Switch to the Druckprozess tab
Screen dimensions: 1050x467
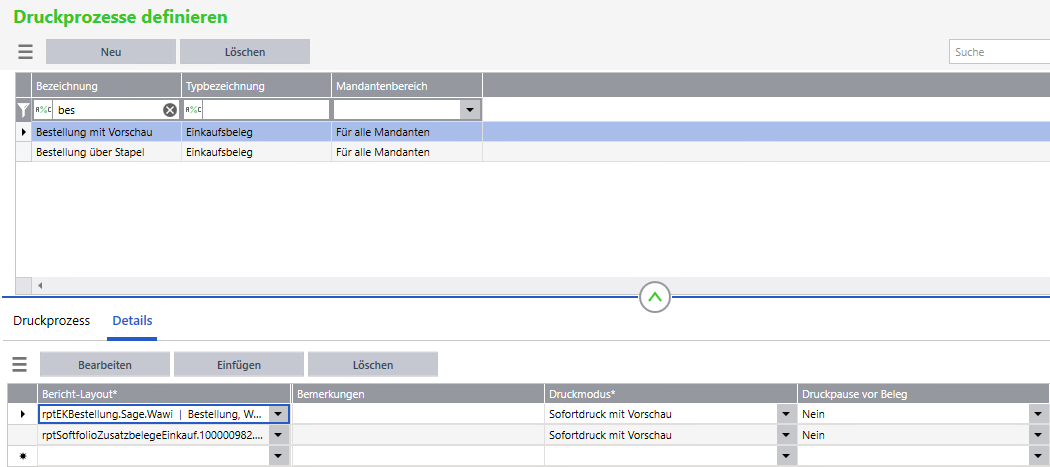51,321
